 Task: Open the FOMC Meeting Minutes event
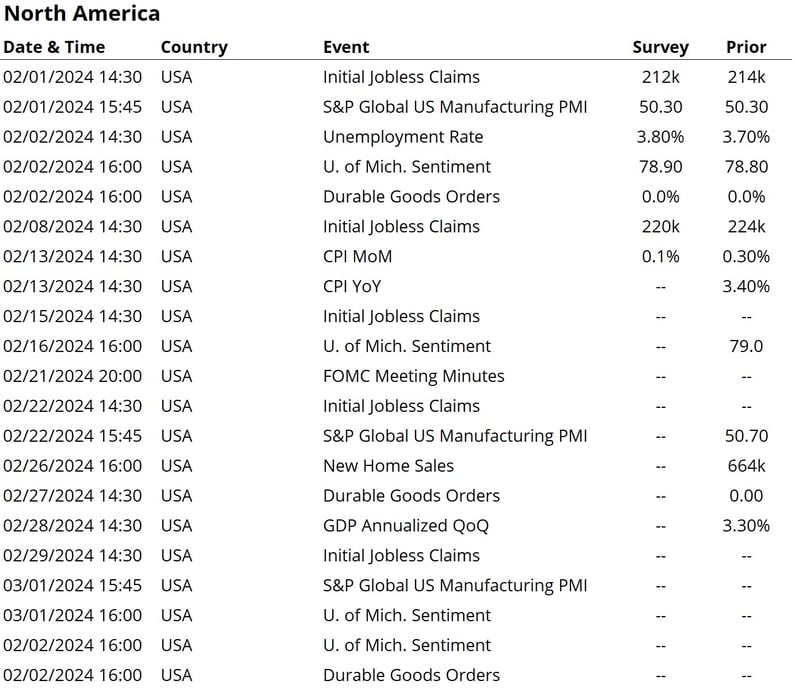click(414, 376)
